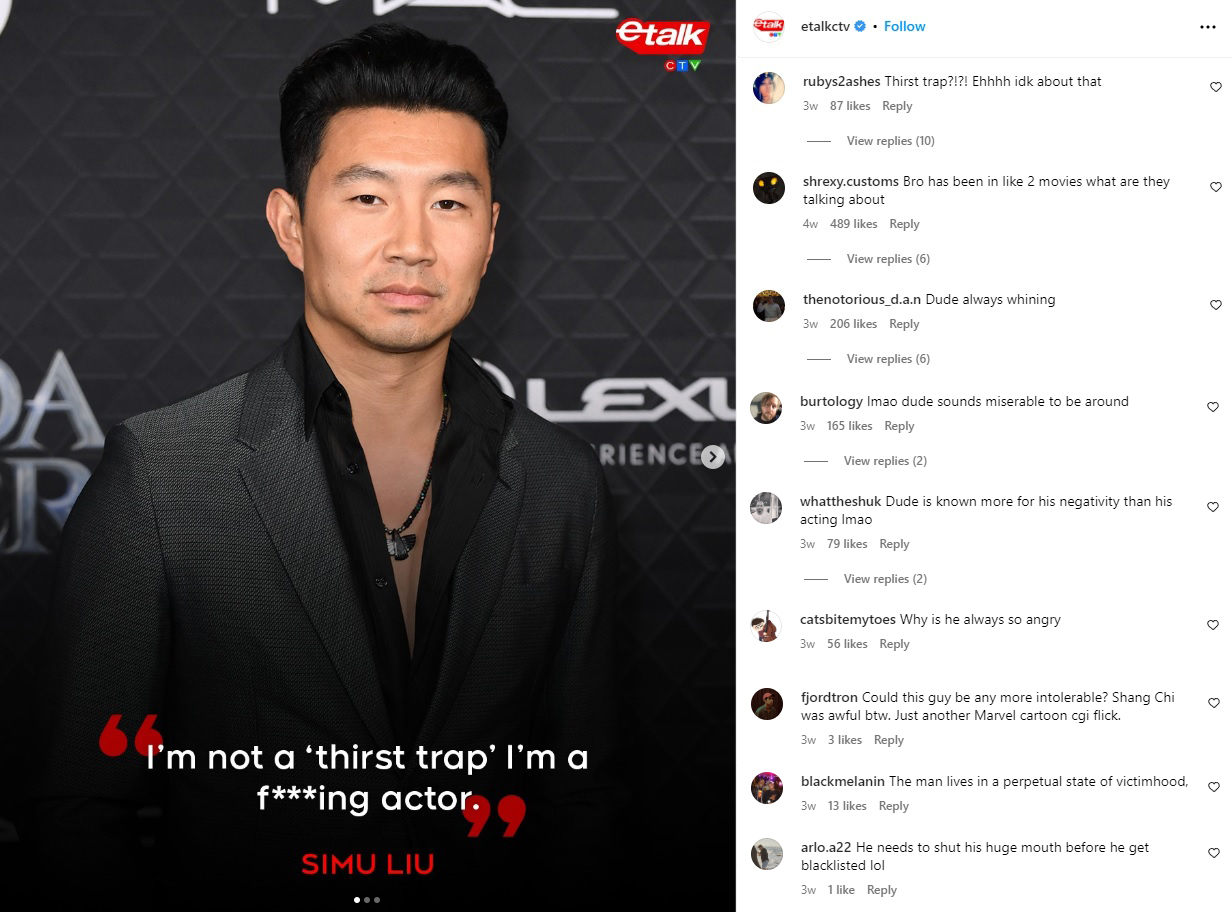Like rubys2ashes comment with heart icon
The height and width of the screenshot is (912, 1232).
pos(1215,87)
